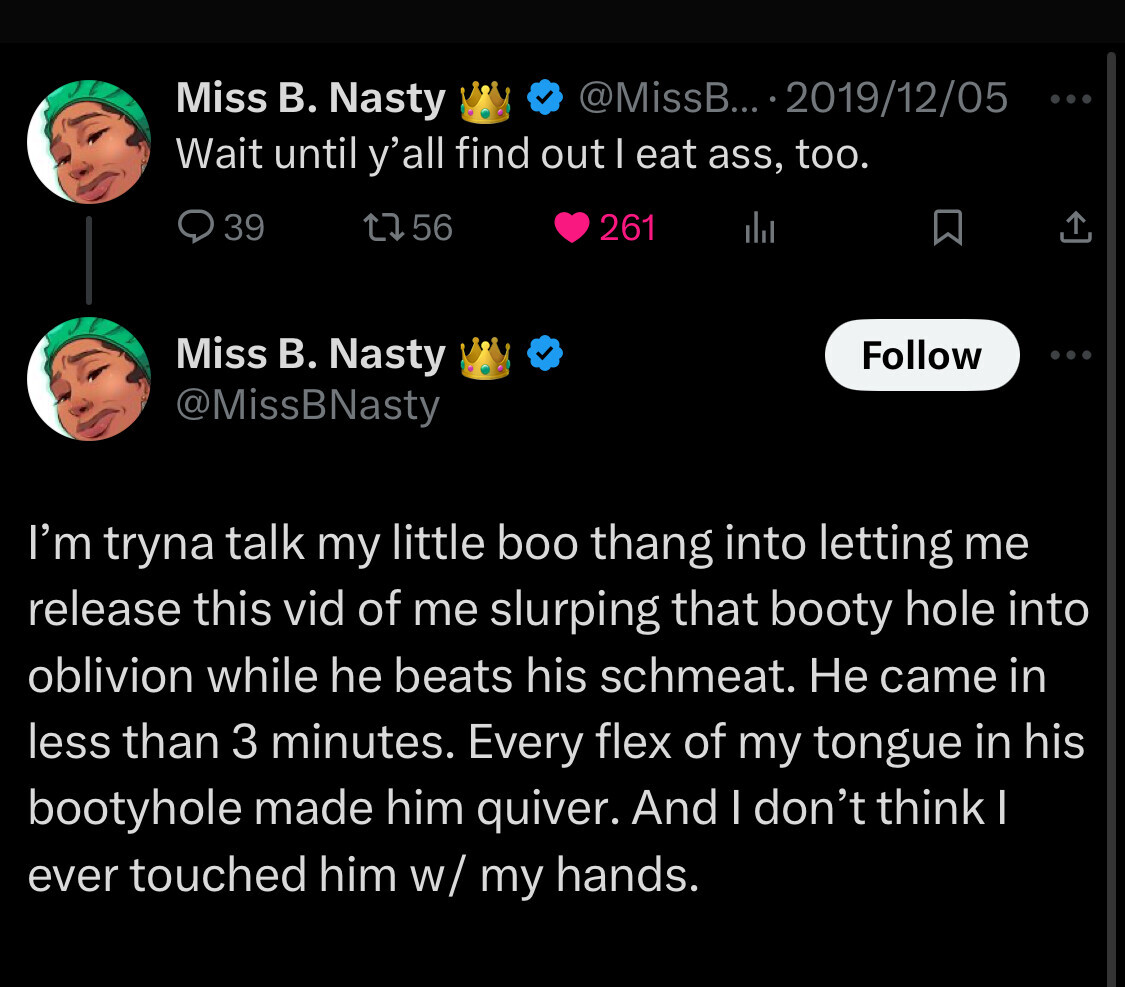The width and height of the screenshot is (1125, 987).
Task: Click the crown emoji in the first tweet's name
Action: click(485, 100)
